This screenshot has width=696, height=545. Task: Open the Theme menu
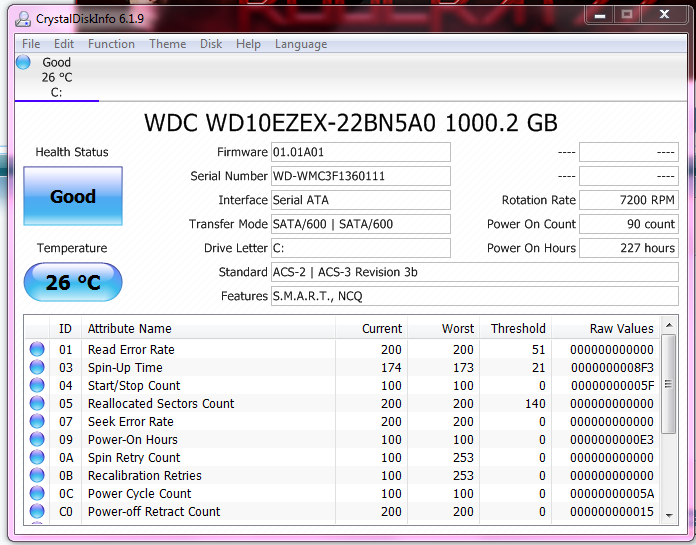[168, 44]
